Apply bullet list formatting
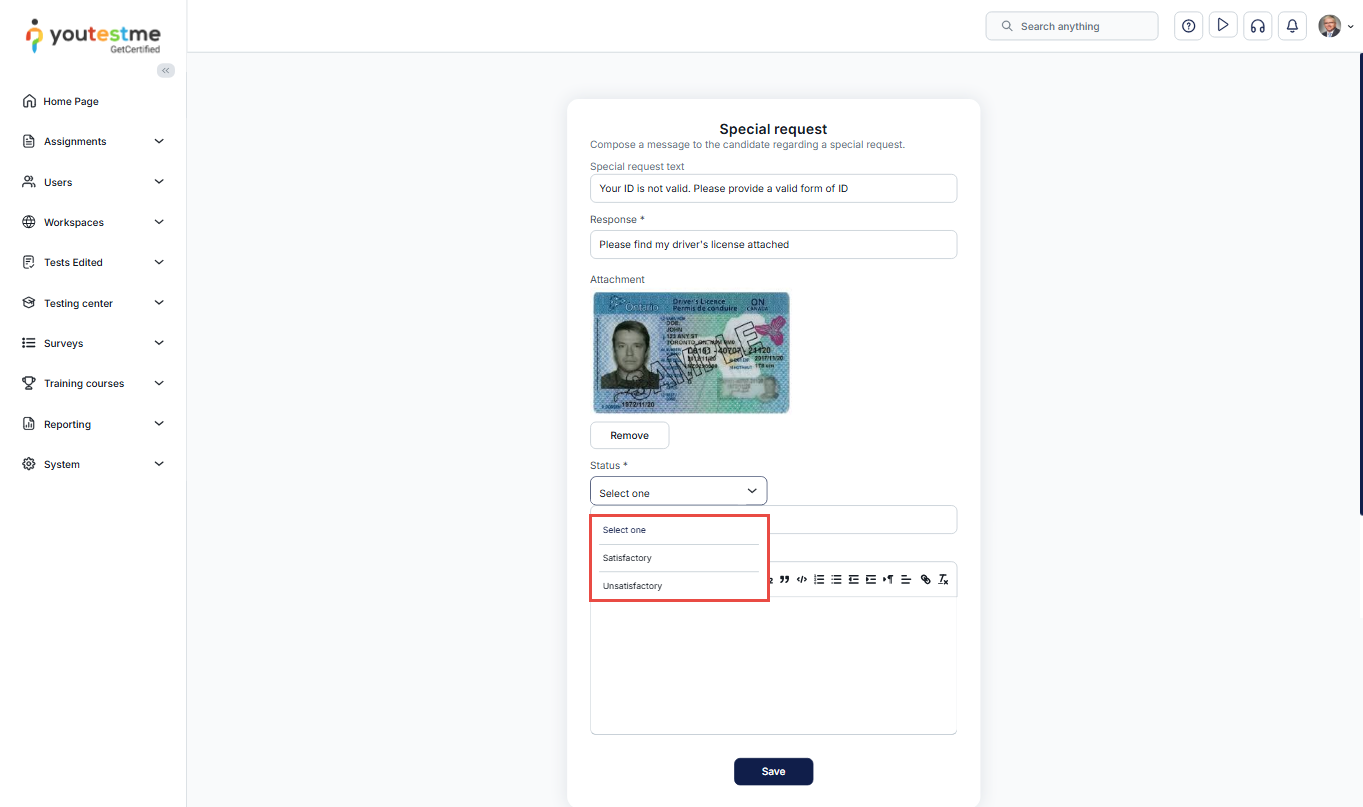 coord(836,579)
